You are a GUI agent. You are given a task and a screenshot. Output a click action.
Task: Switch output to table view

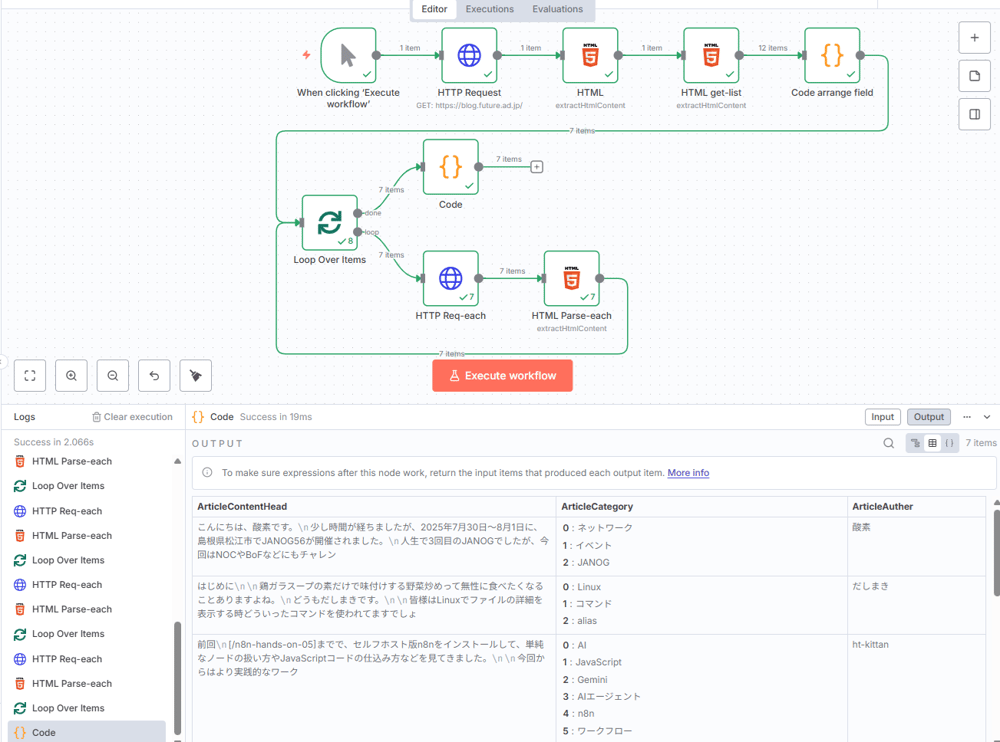[932, 443]
